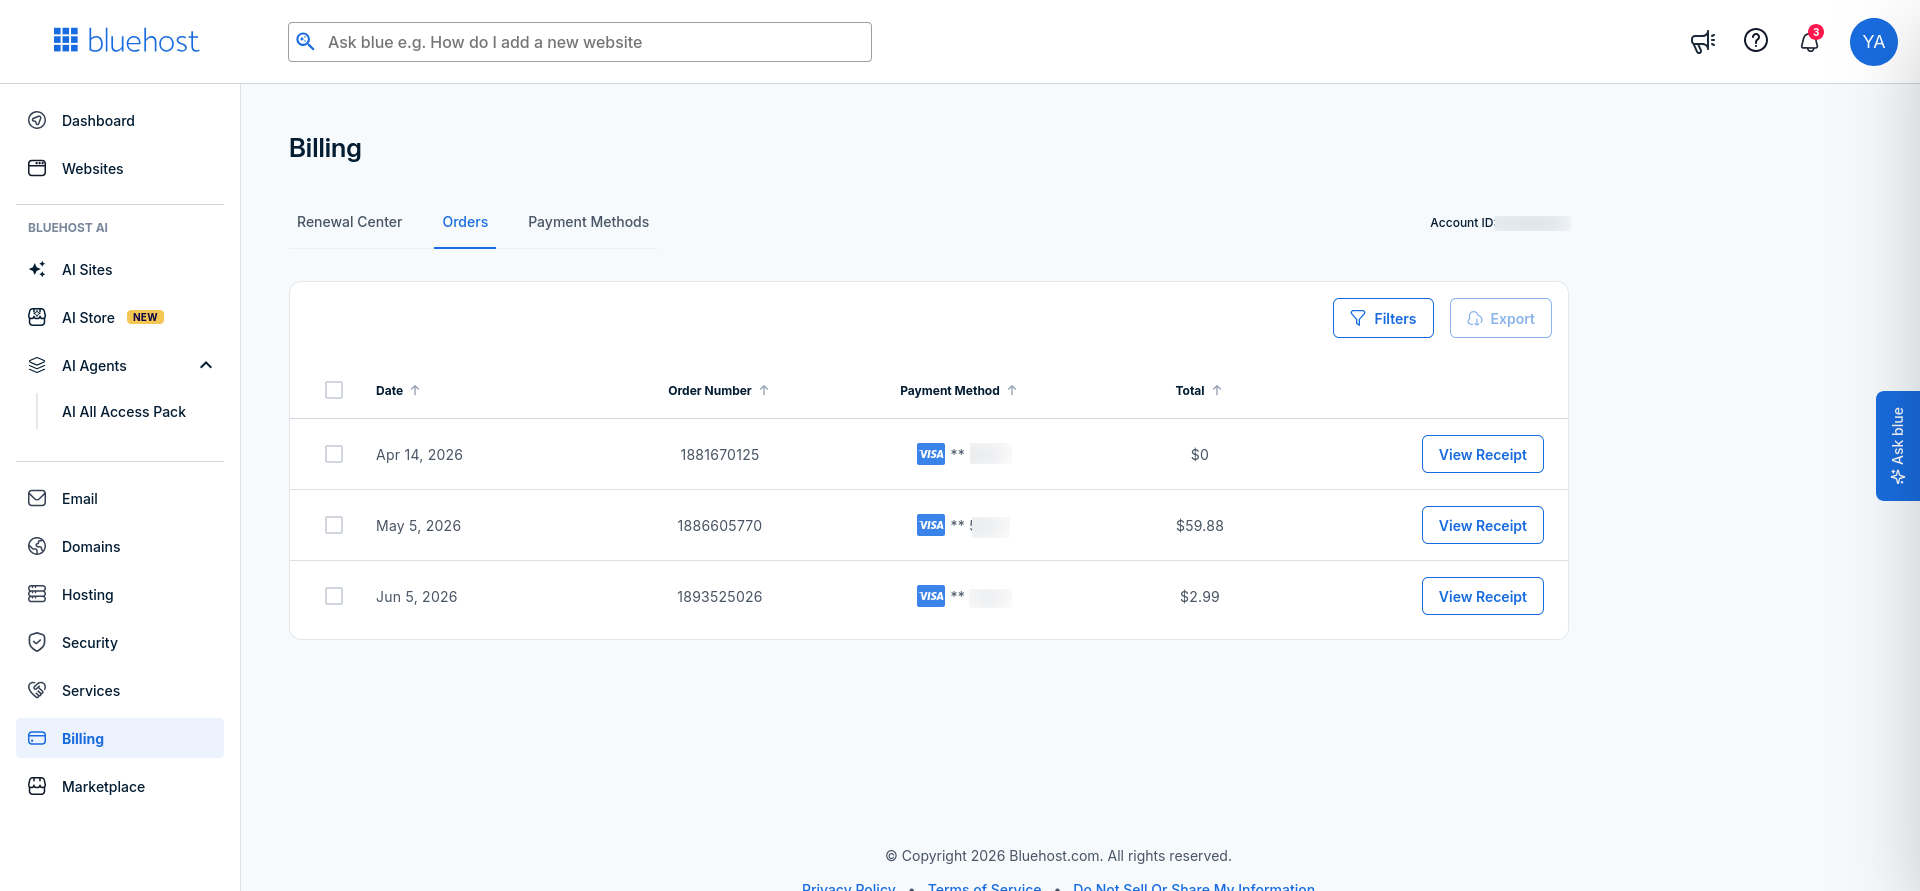Click the Security shield icon
This screenshot has height=891, width=1920.
click(x=37, y=642)
